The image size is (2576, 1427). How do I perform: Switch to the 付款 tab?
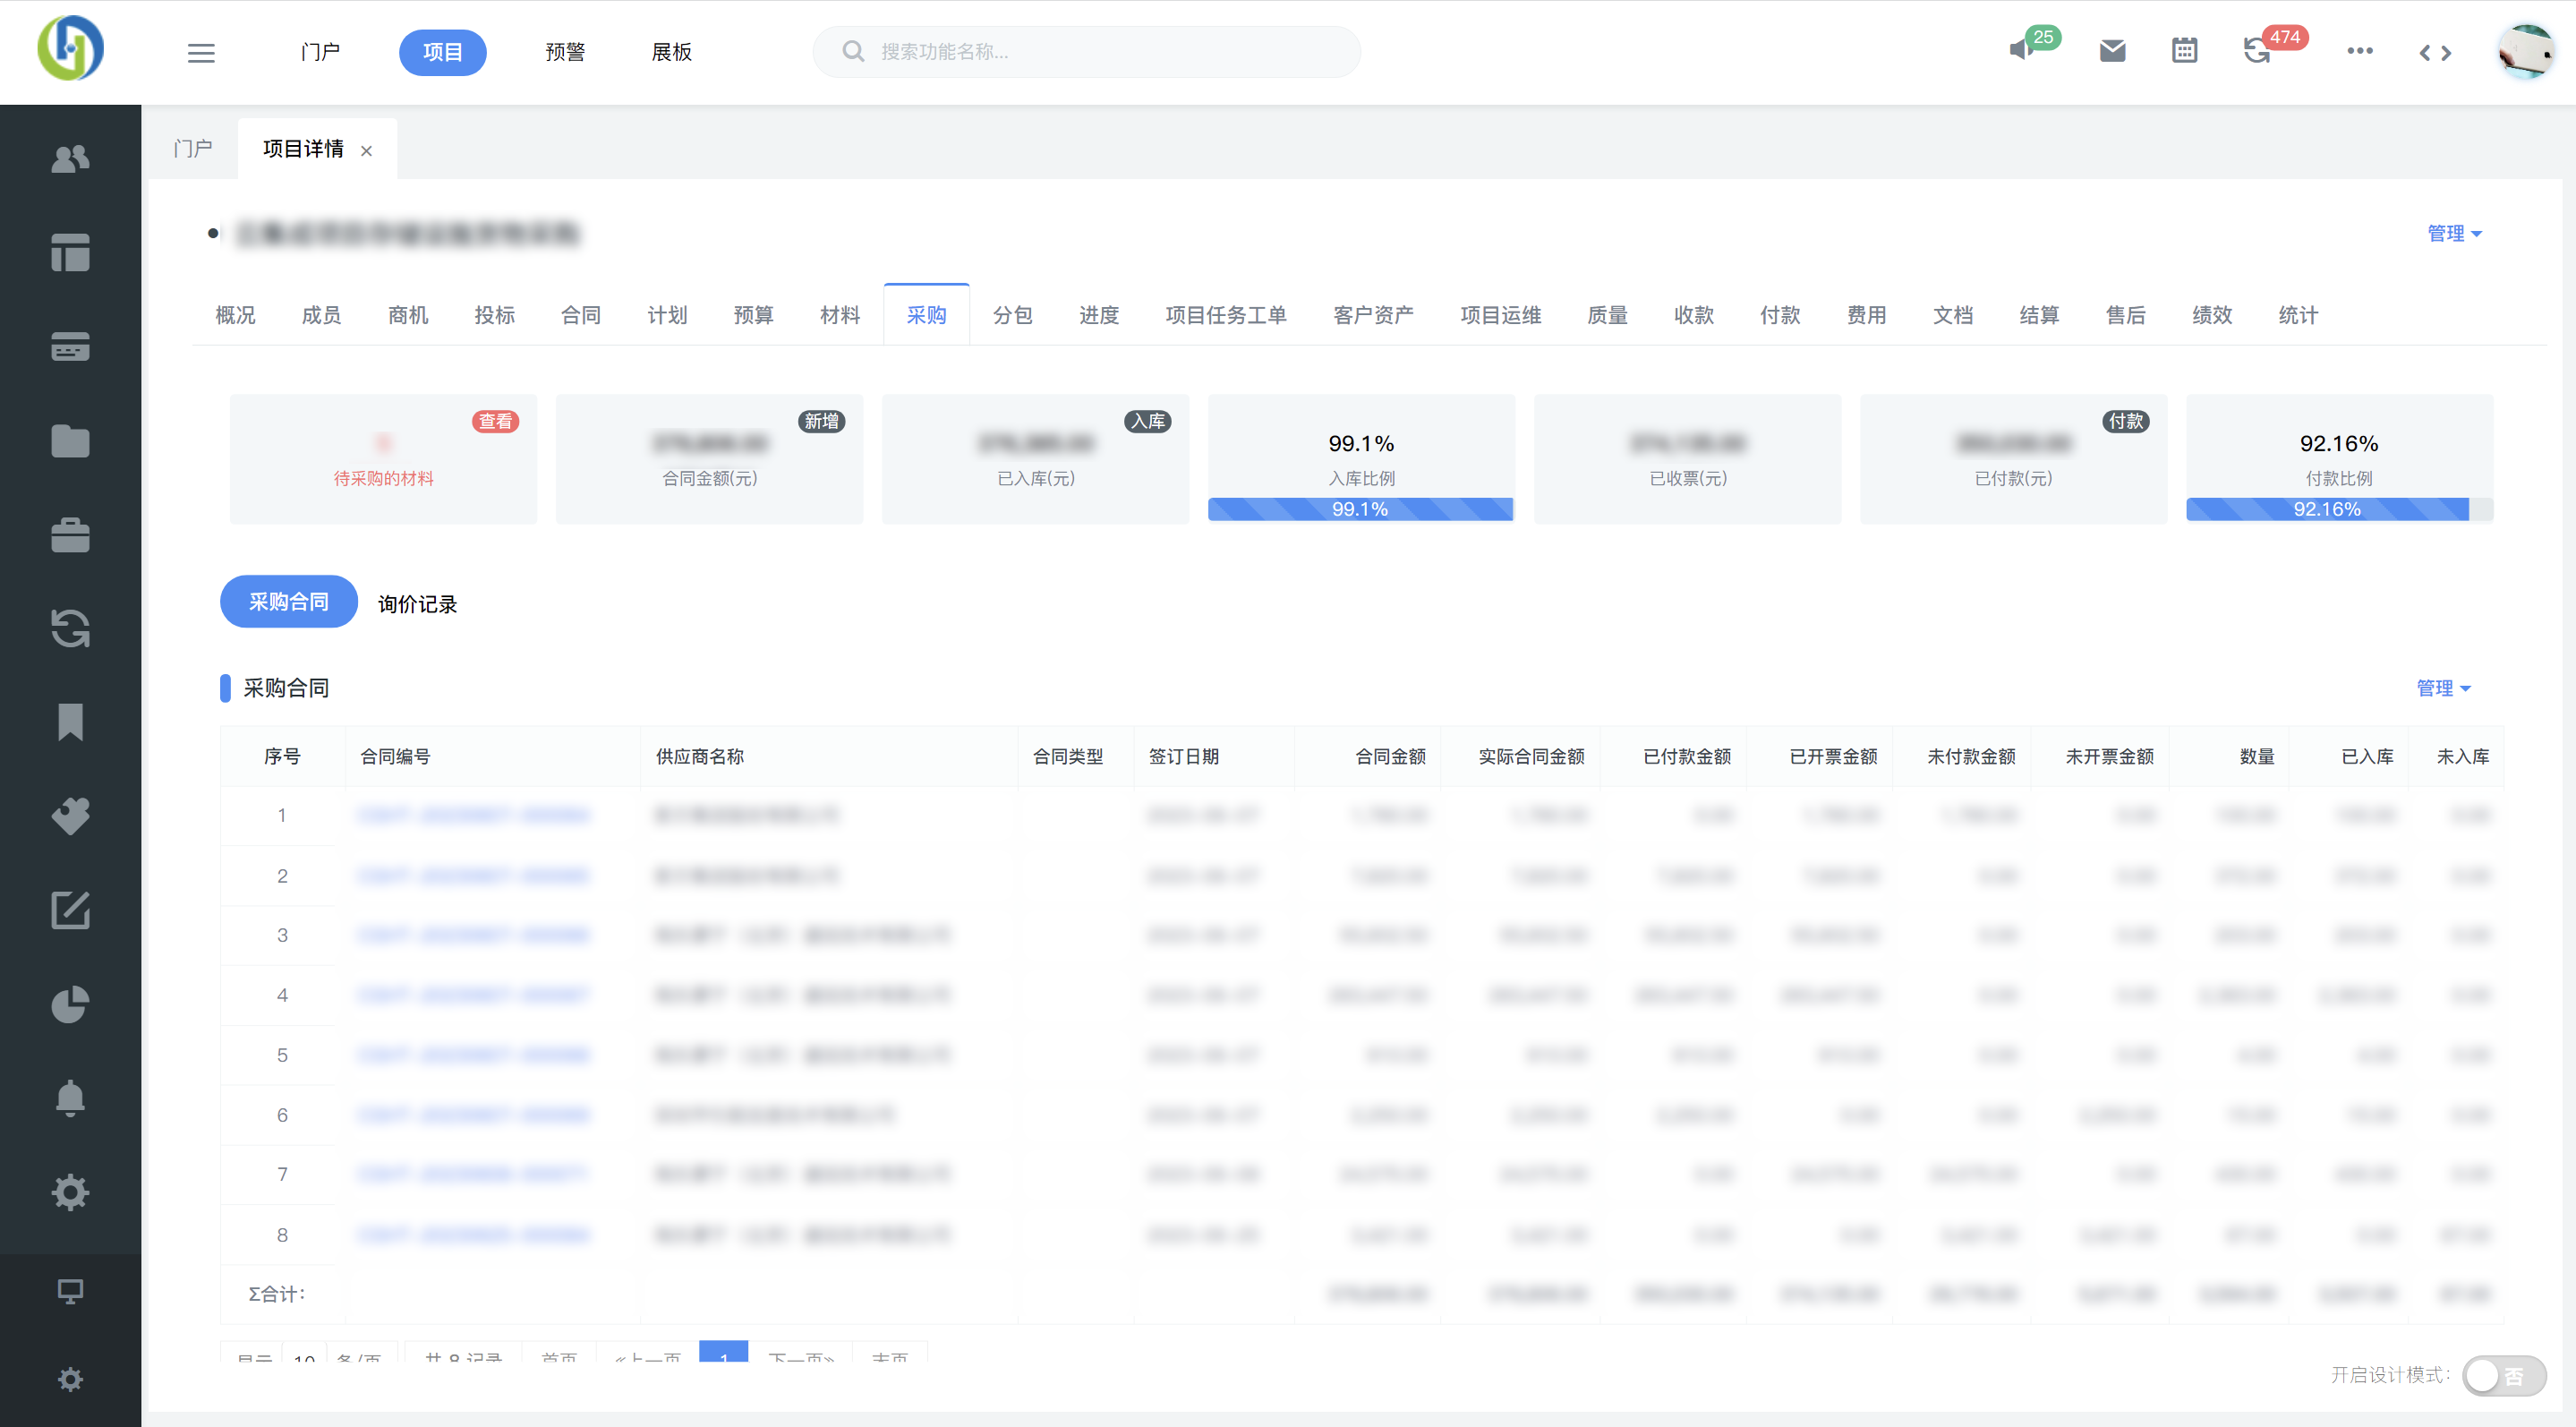[x=1779, y=315]
